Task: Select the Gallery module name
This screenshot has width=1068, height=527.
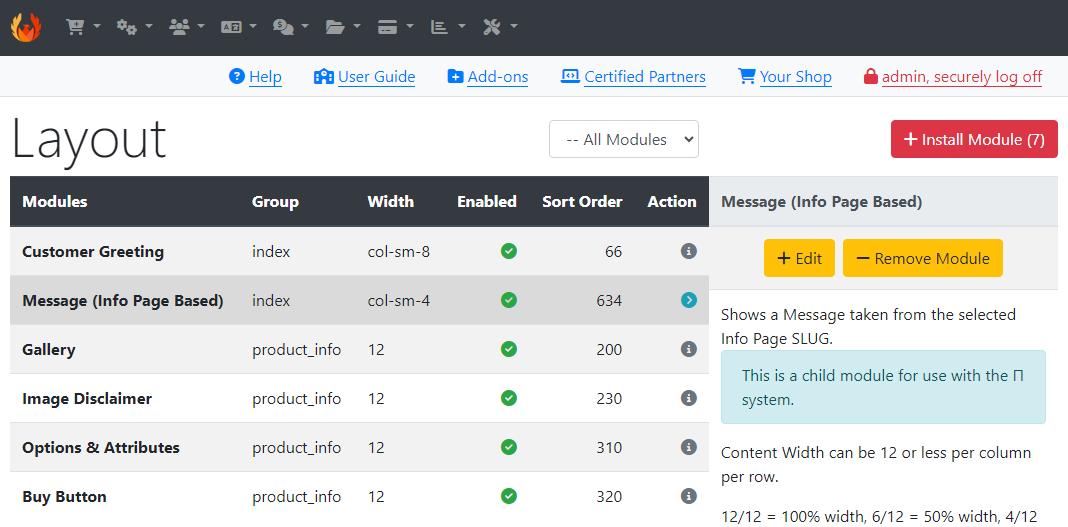Action: [x=49, y=349]
